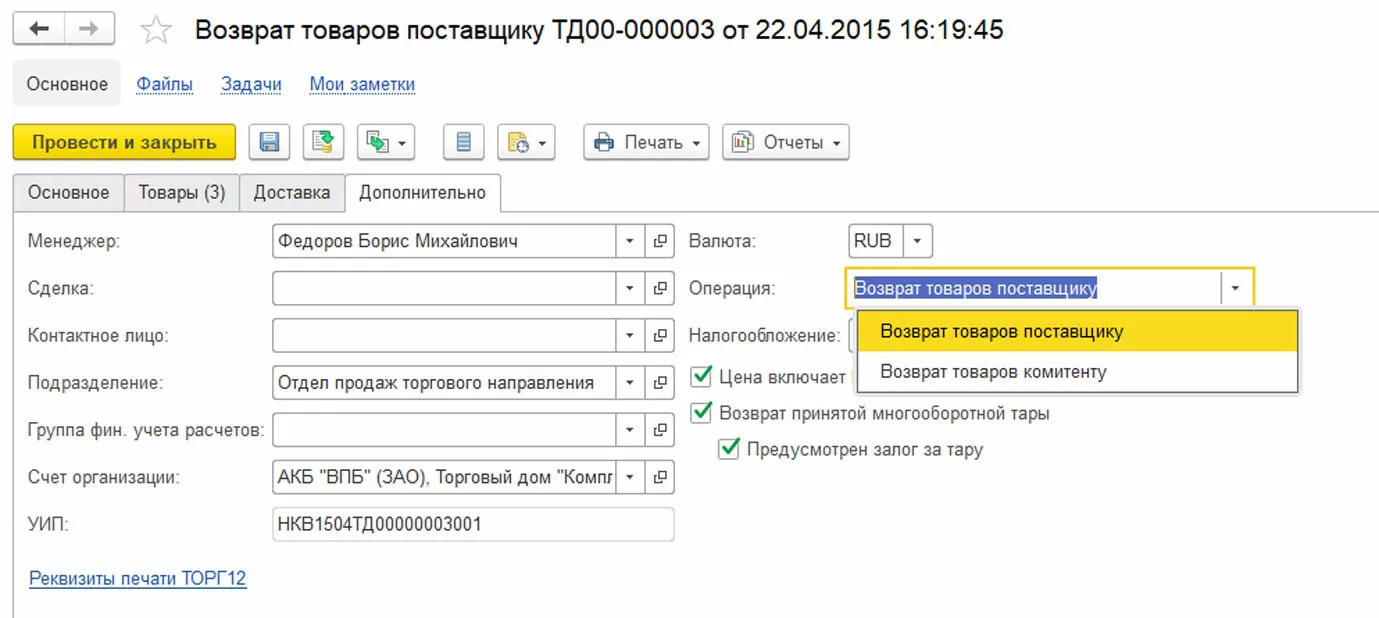Click the post document icon
Viewport: 1379px width, 618px height.
click(x=322, y=142)
